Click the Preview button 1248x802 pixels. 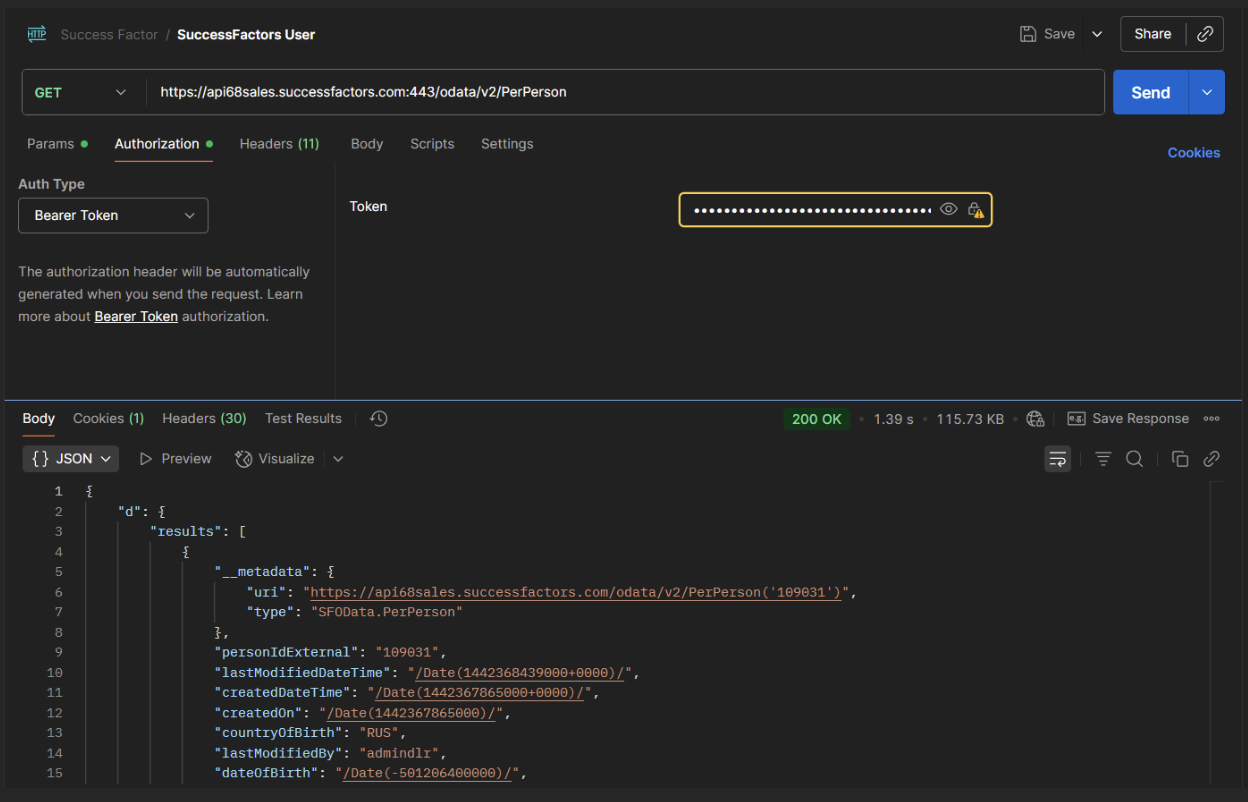click(x=175, y=459)
